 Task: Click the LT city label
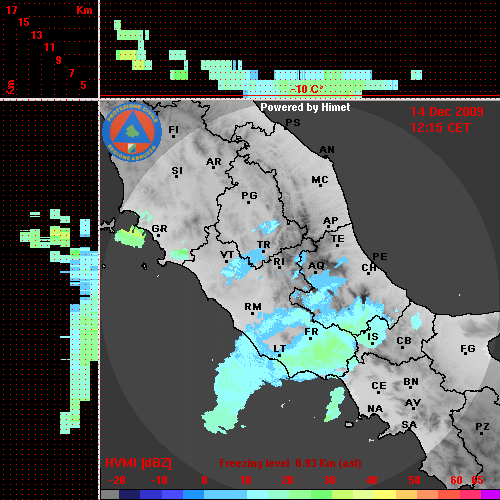(279, 349)
